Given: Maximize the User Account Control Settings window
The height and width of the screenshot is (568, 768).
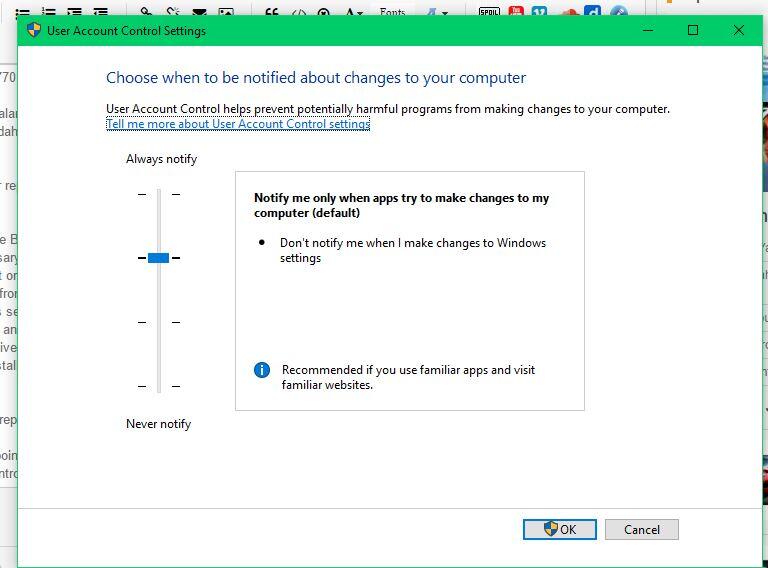Looking at the screenshot, I should 693,30.
